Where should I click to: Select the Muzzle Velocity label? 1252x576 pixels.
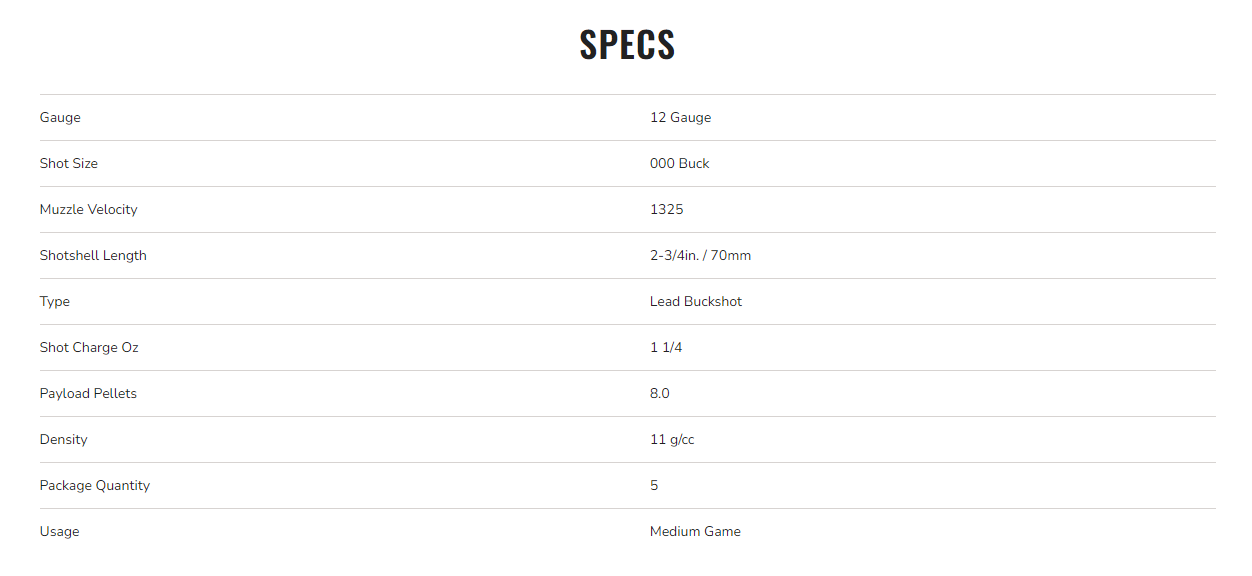89,209
